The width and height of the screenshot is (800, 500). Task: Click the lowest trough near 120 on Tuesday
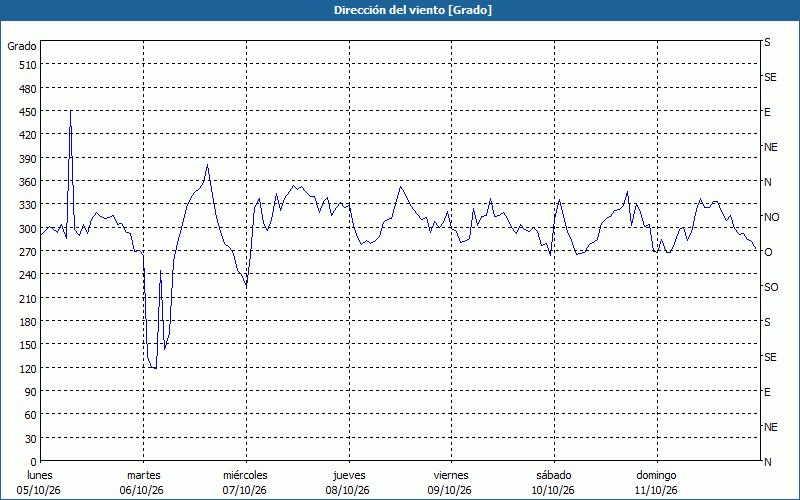point(154,368)
